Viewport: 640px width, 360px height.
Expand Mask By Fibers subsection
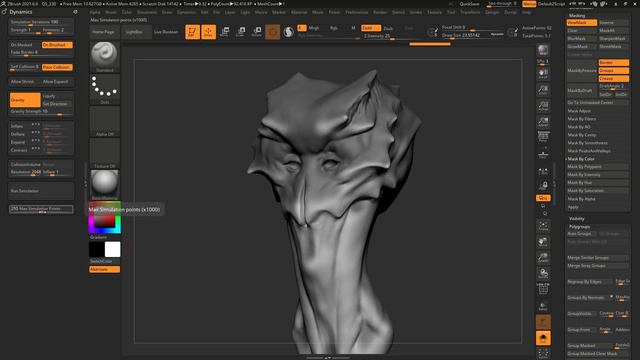tap(582, 119)
